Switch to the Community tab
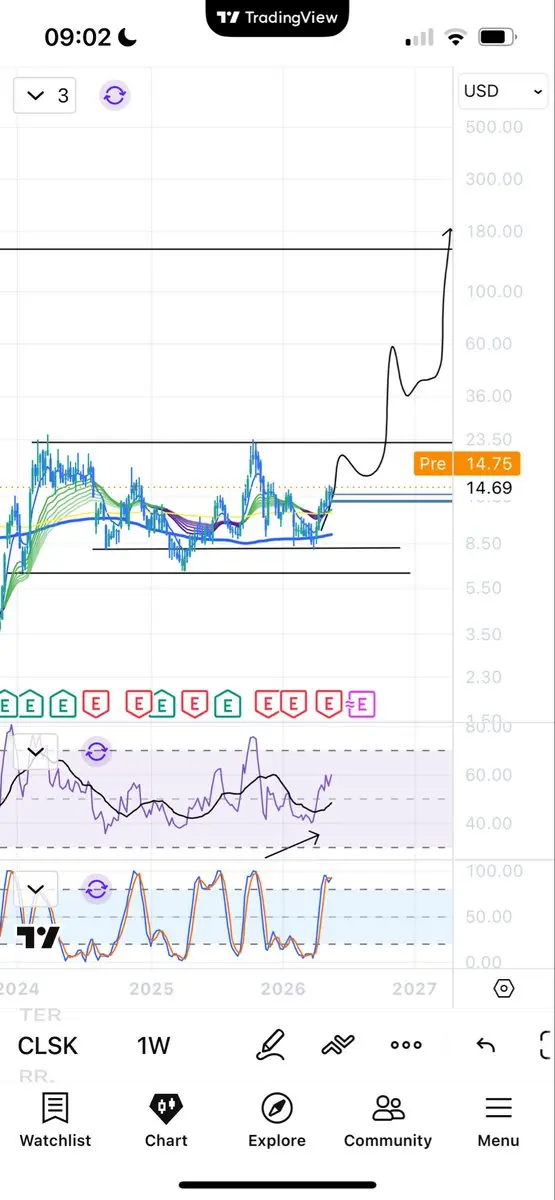Image resolution: width=555 pixels, height=1200 pixels. click(388, 1119)
